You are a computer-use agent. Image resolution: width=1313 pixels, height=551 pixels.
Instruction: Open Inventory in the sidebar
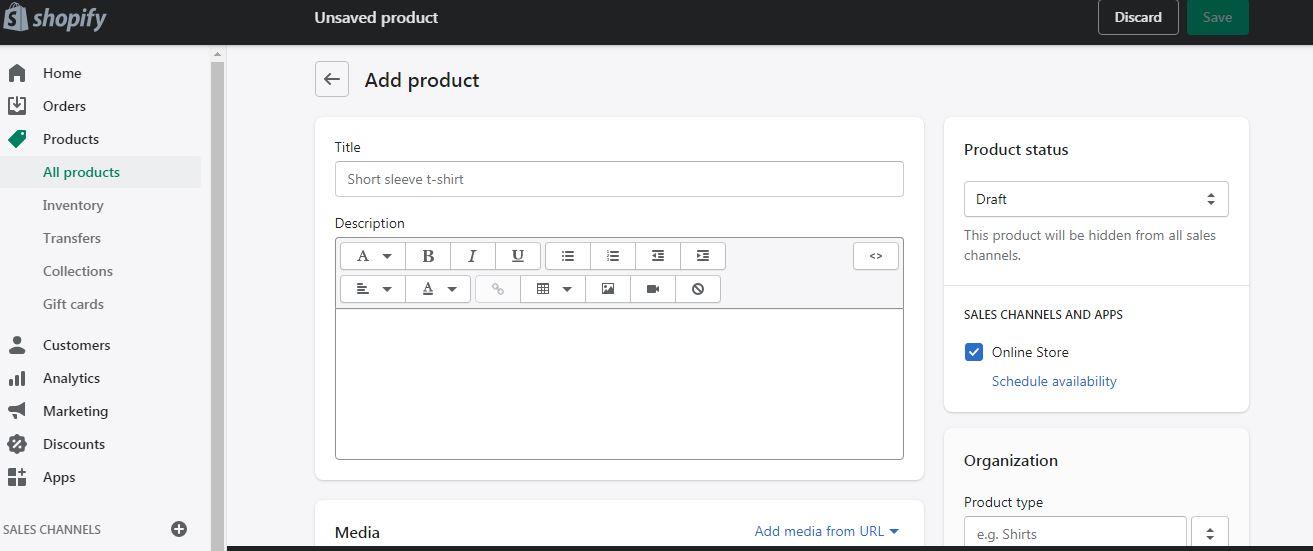tap(73, 205)
